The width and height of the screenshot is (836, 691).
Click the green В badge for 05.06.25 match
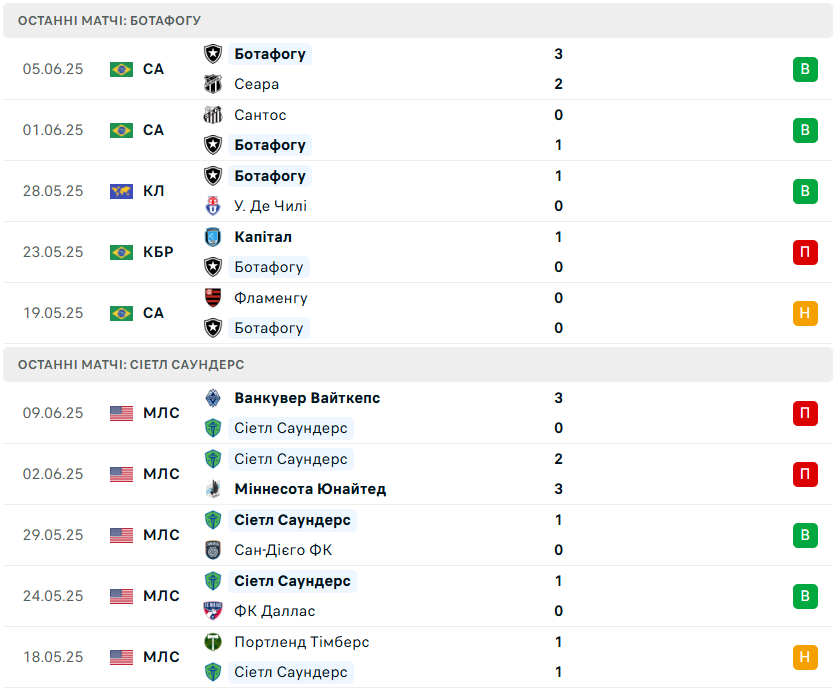point(805,69)
